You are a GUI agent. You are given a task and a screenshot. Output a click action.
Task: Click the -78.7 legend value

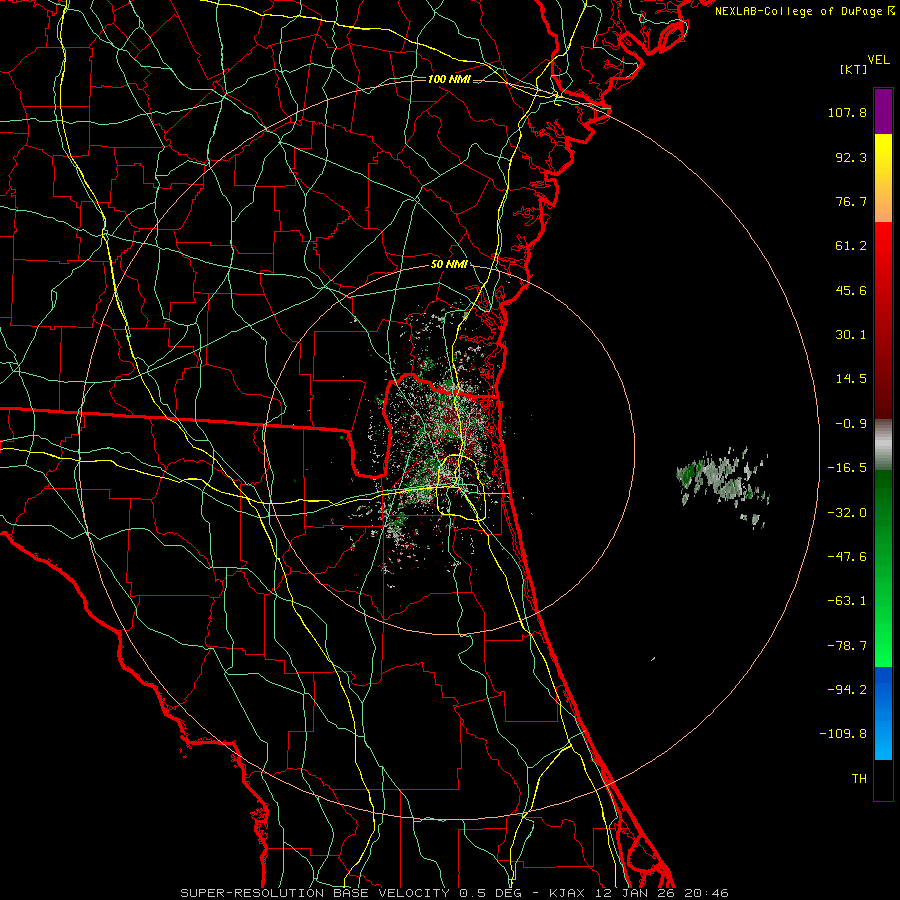(x=847, y=646)
